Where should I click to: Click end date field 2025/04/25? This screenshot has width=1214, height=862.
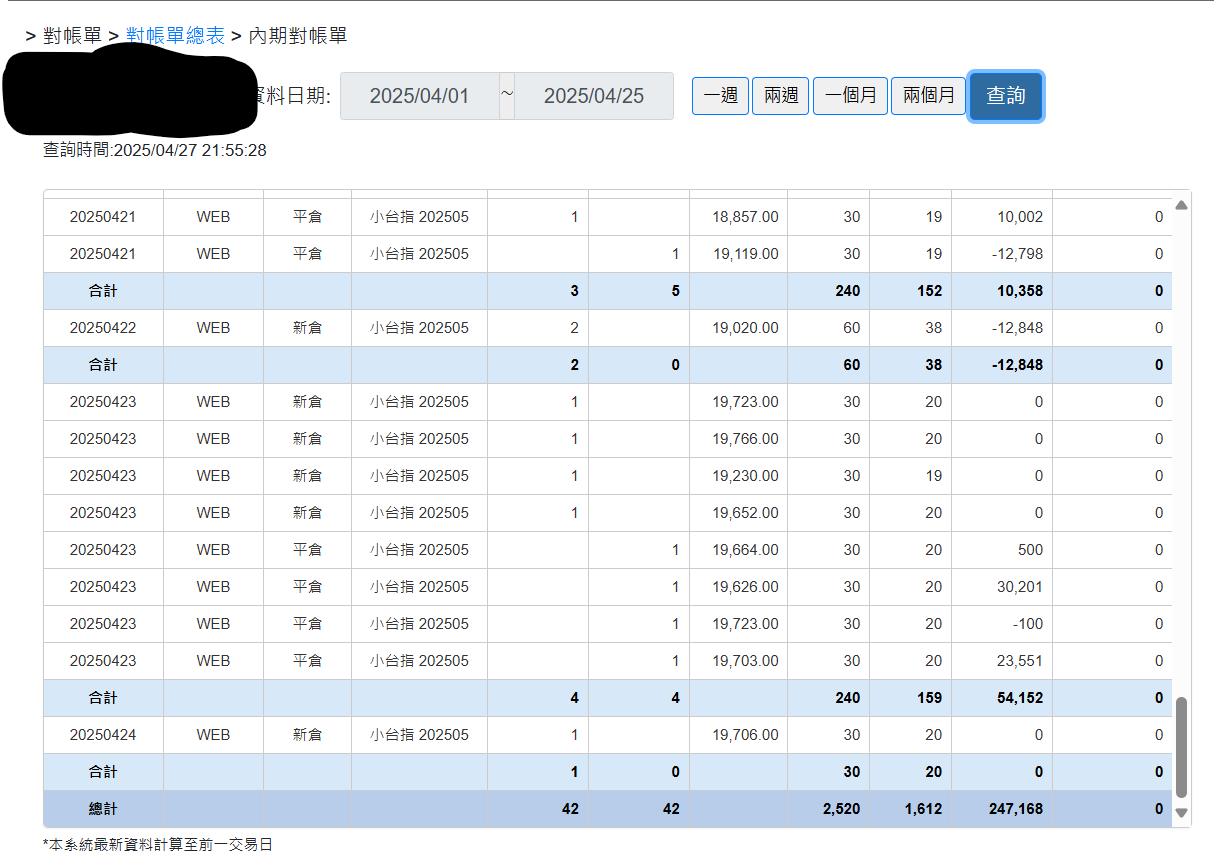[x=594, y=96]
